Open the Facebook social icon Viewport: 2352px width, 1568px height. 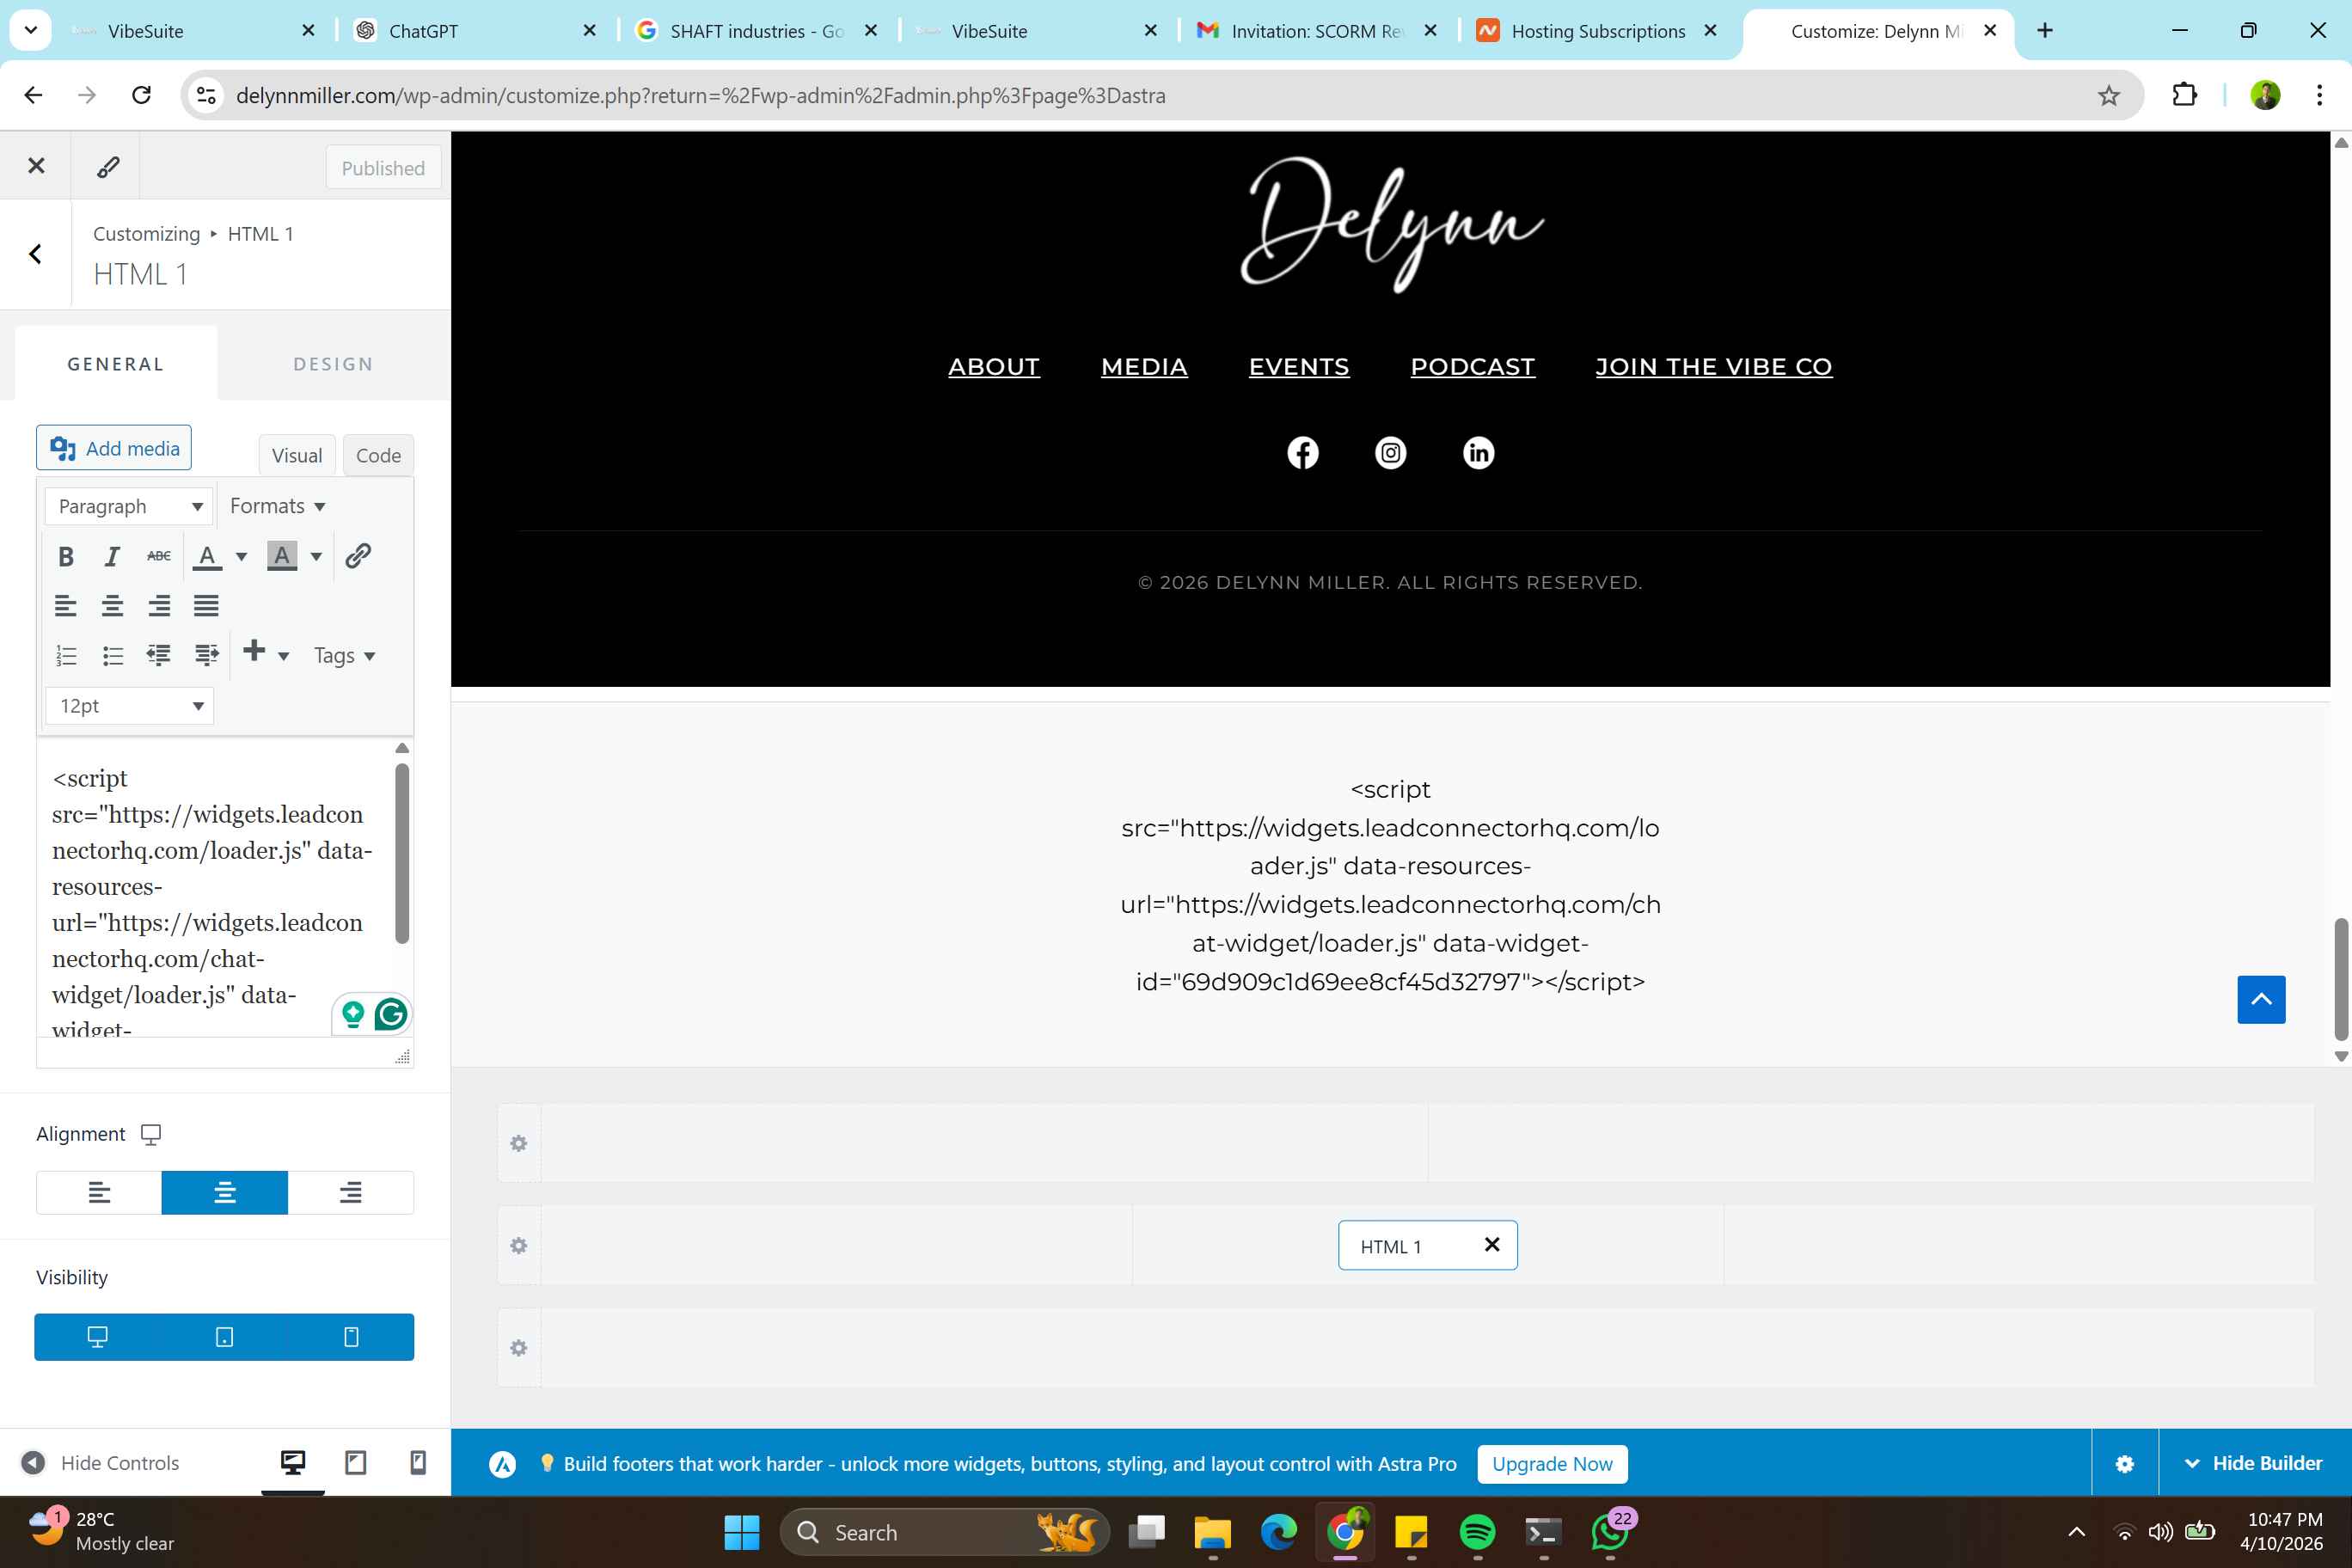pyautogui.click(x=1302, y=453)
